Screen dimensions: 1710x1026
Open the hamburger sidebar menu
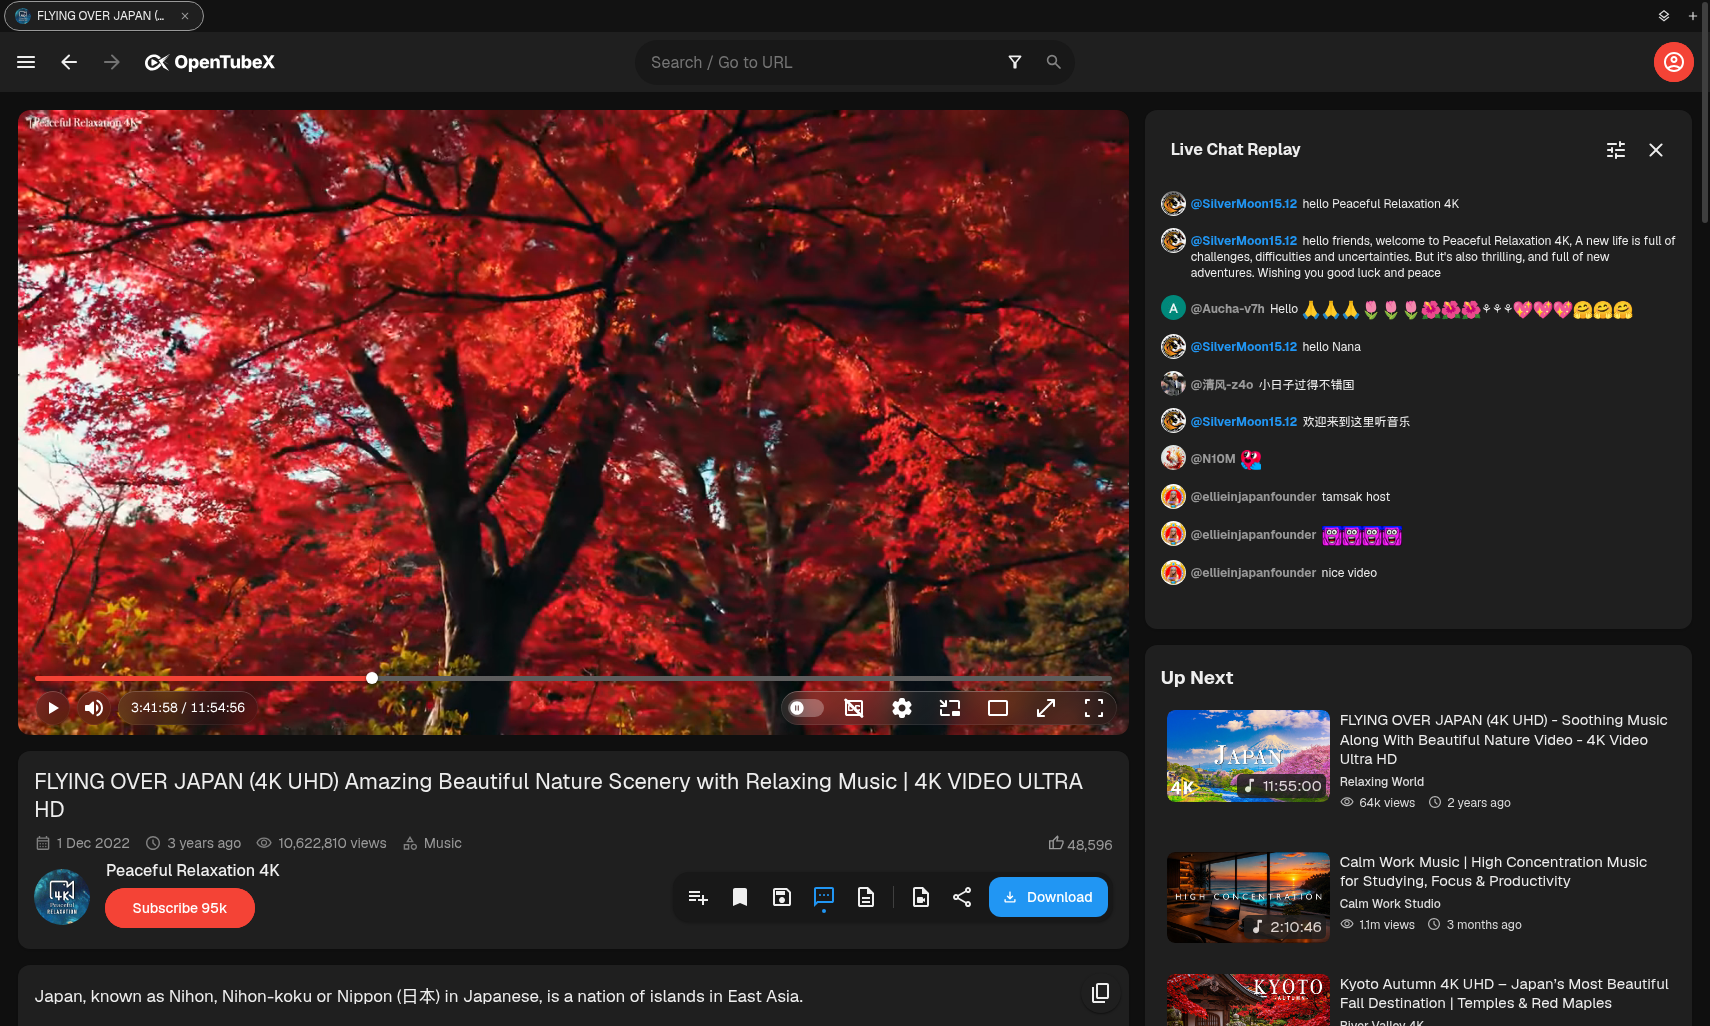26,62
